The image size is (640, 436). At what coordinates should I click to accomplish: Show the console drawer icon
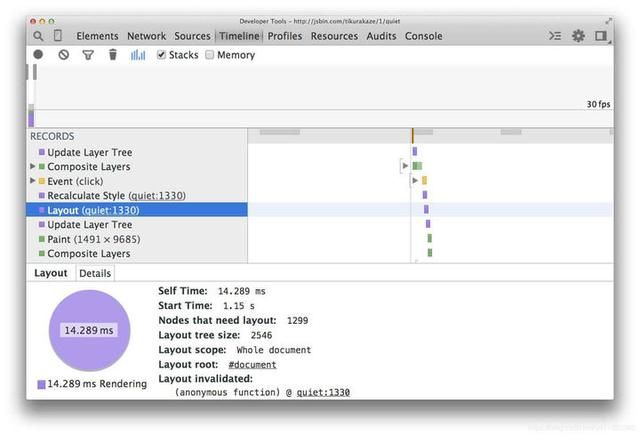(x=555, y=36)
